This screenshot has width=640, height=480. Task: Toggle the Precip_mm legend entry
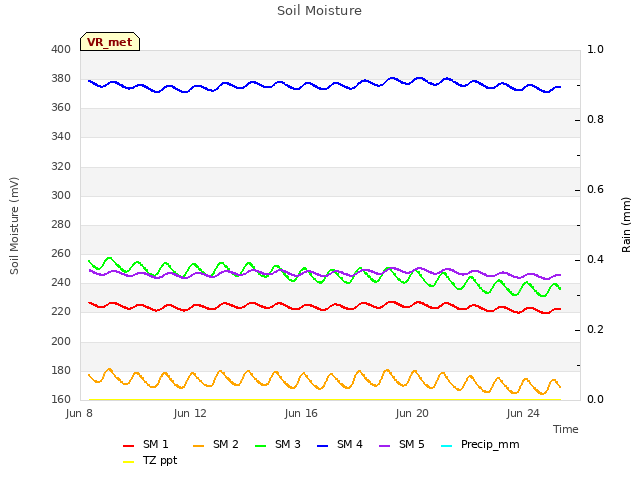[480, 444]
